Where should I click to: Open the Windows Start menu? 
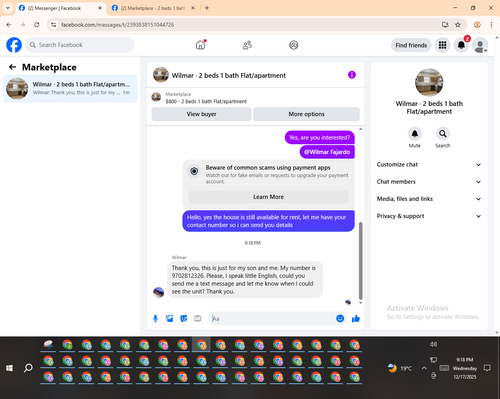(9, 368)
